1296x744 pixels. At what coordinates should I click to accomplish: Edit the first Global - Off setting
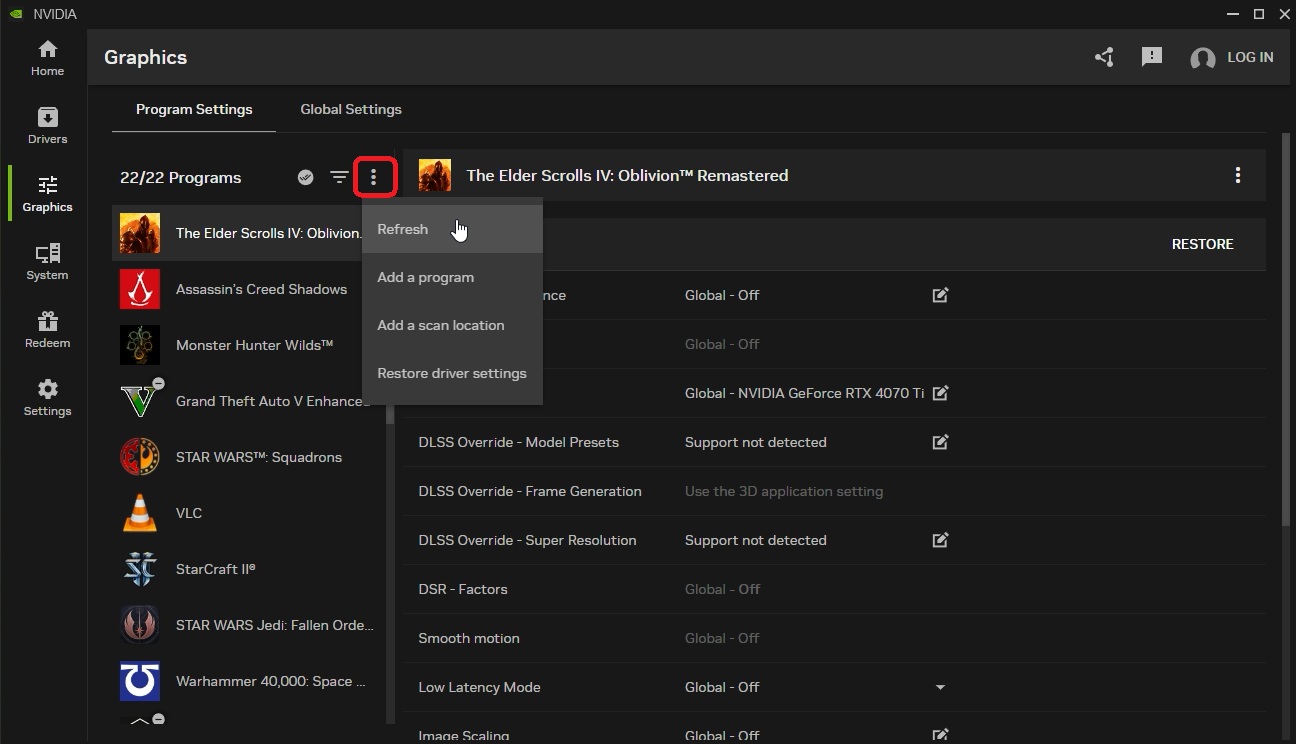940,295
